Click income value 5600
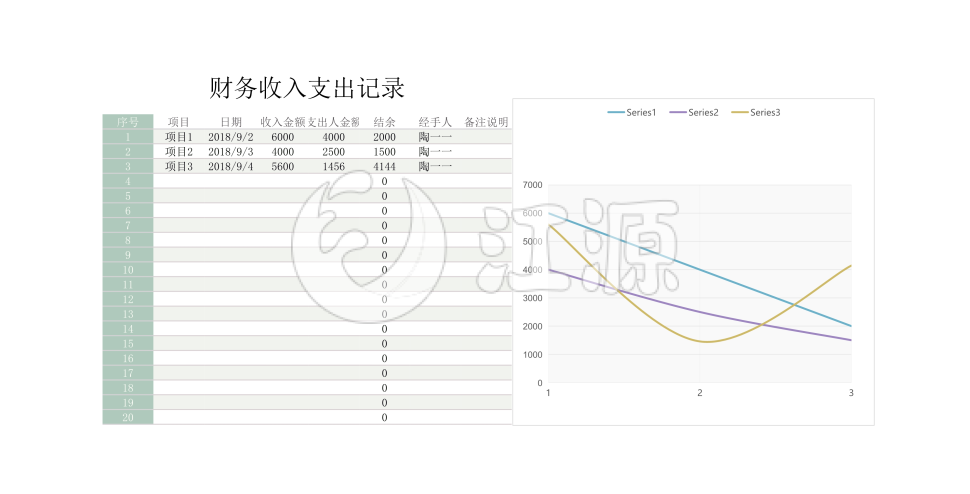The image size is (970, 494). tap(283, 166)
